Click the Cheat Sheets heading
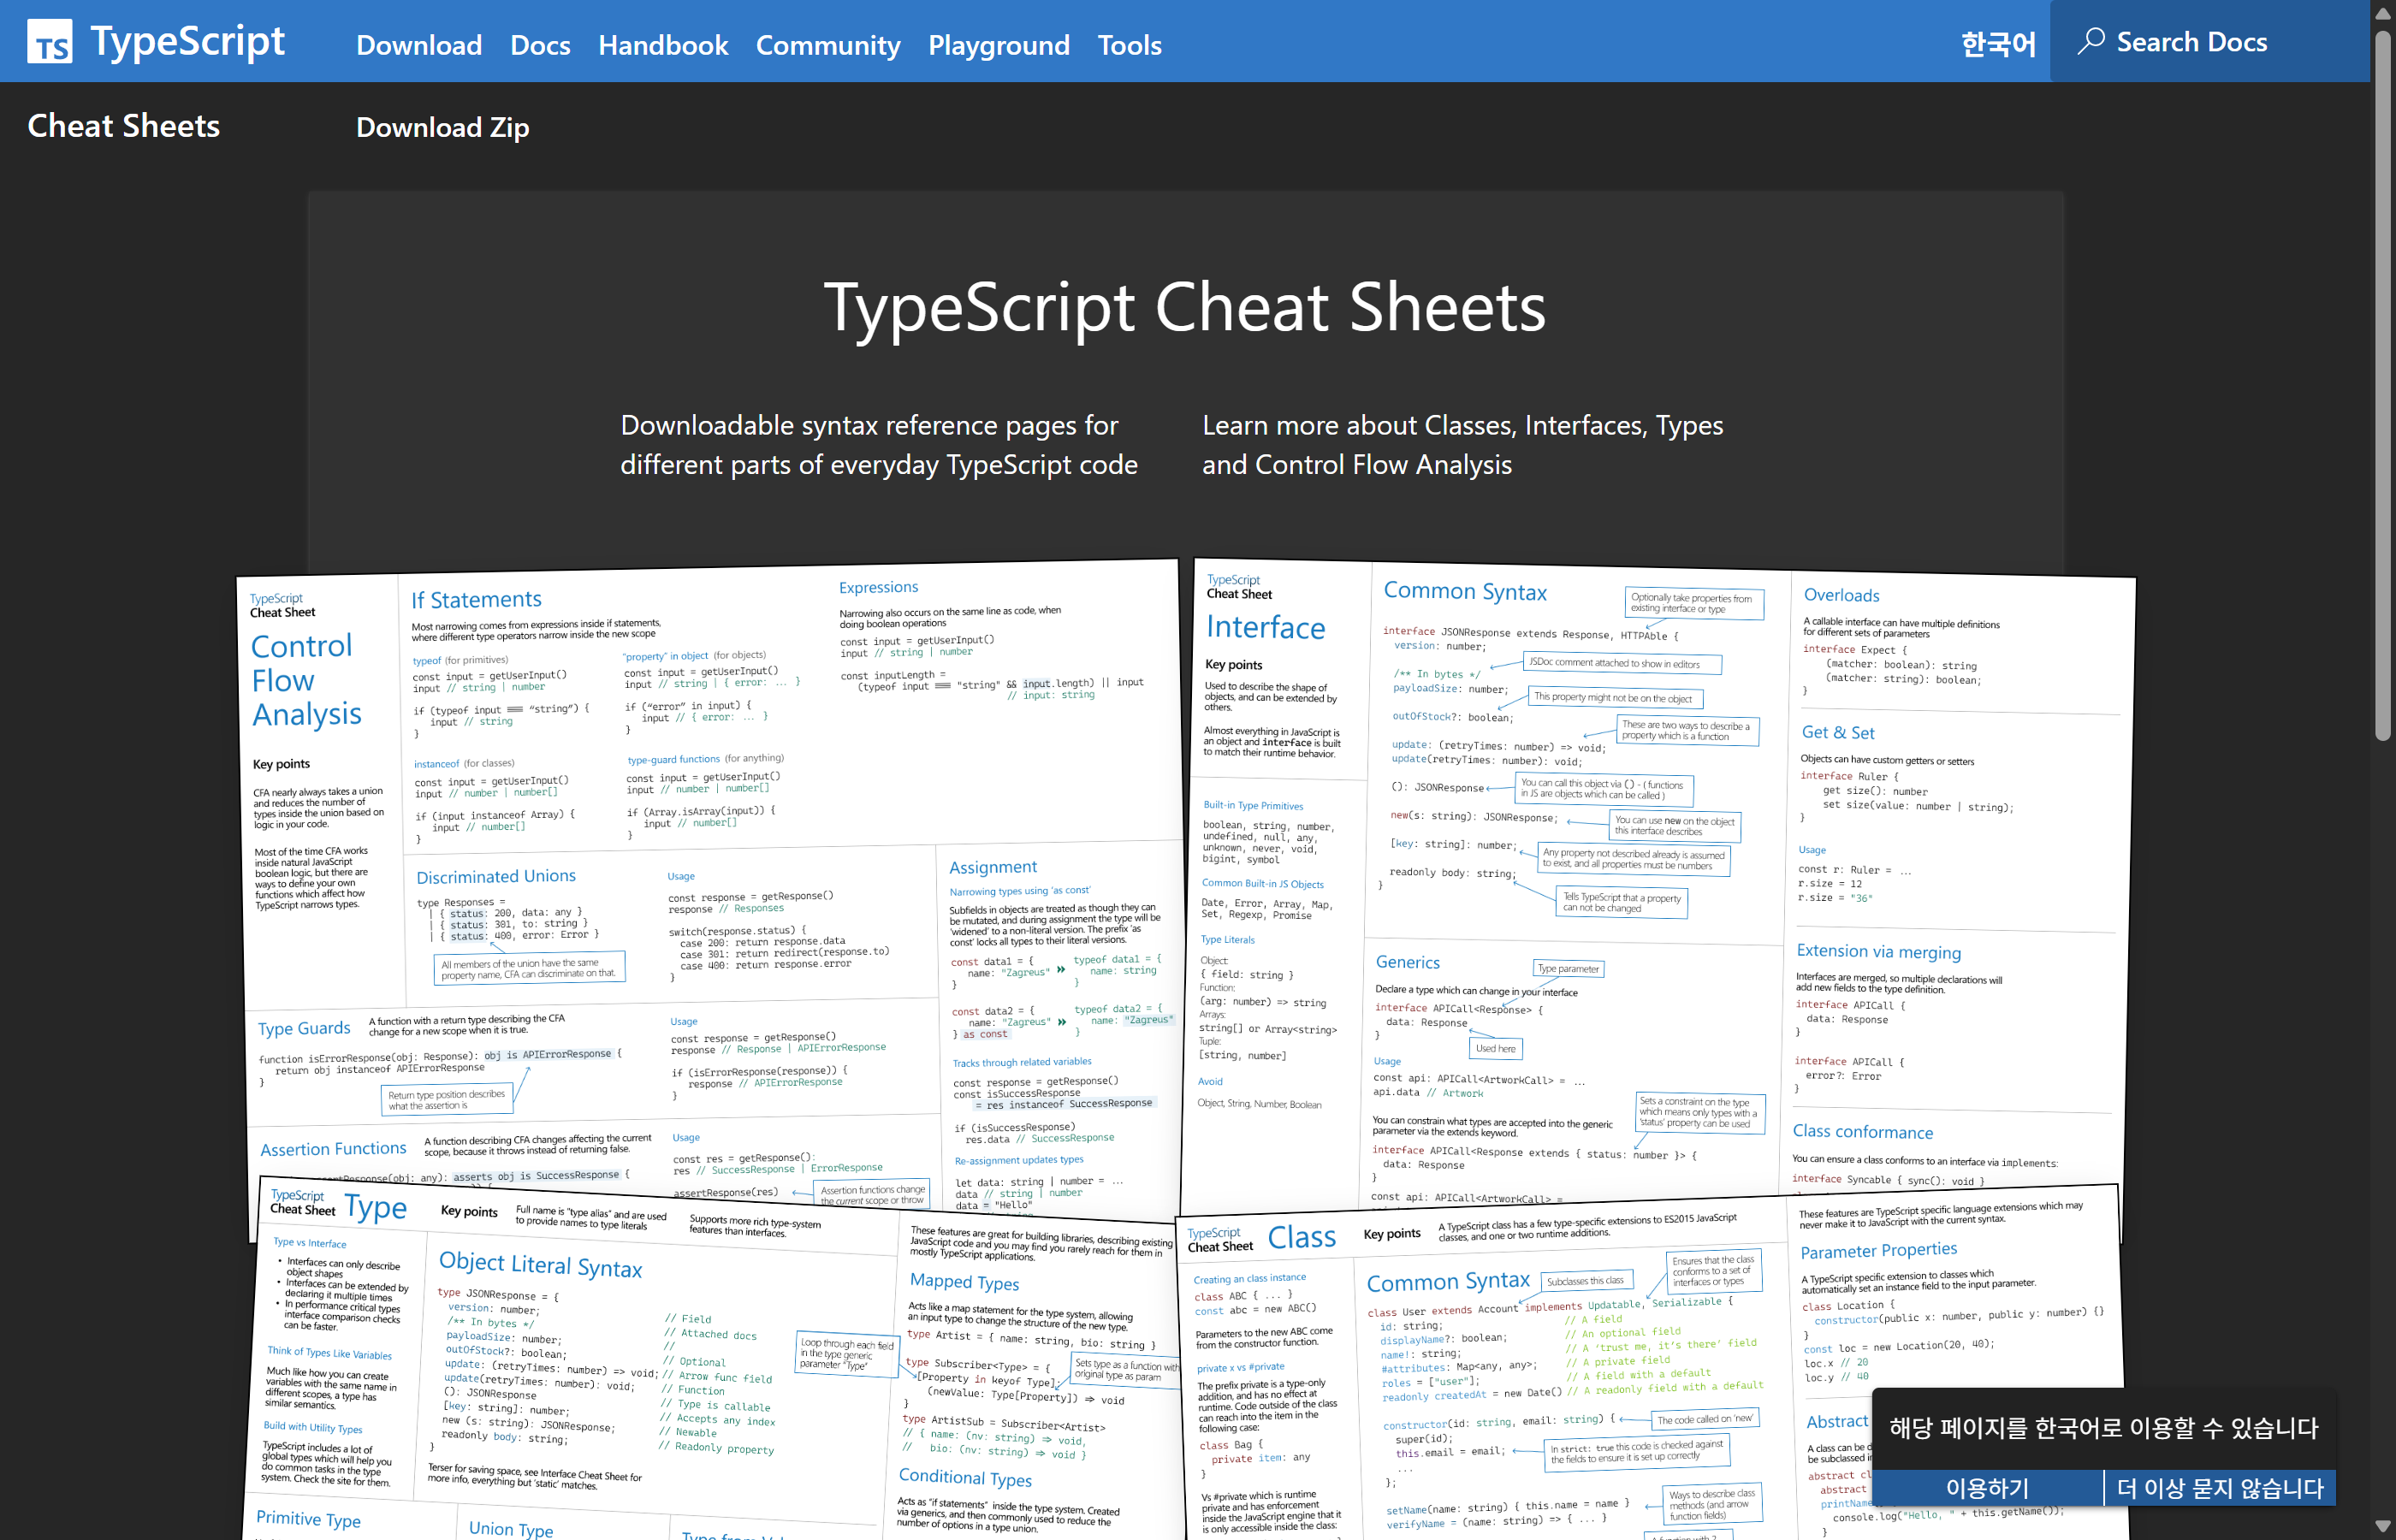Viewport: 2396px width, 1540px height. click(122, 126)
